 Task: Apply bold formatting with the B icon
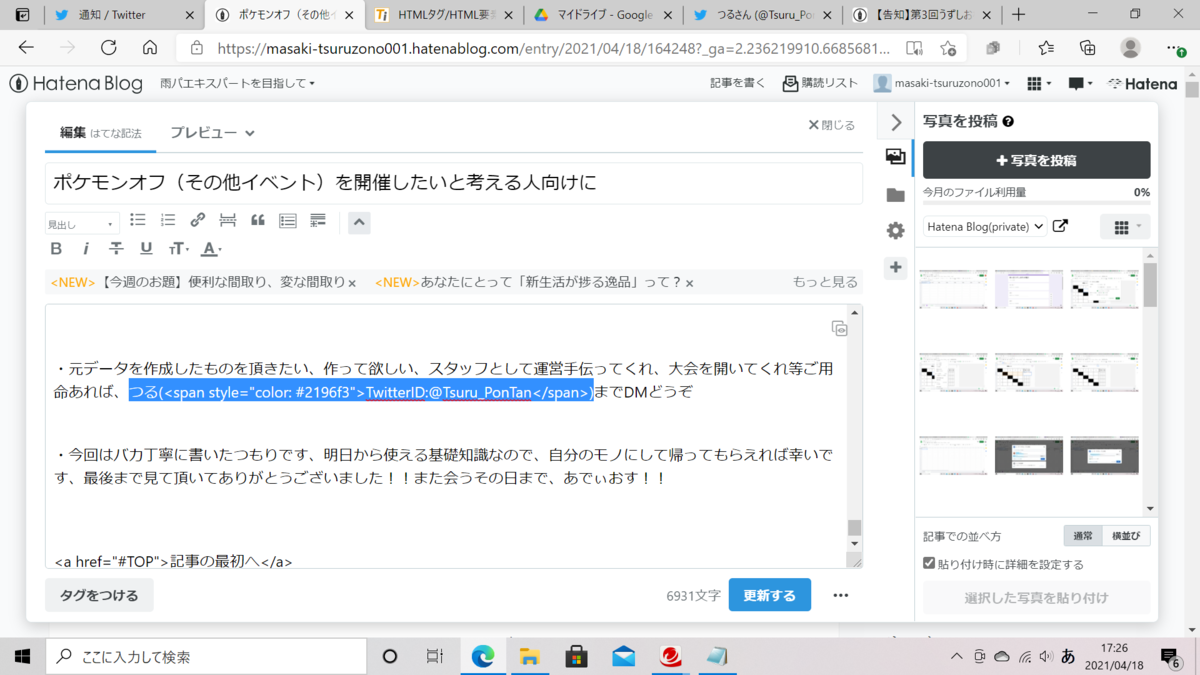[56, 248]
